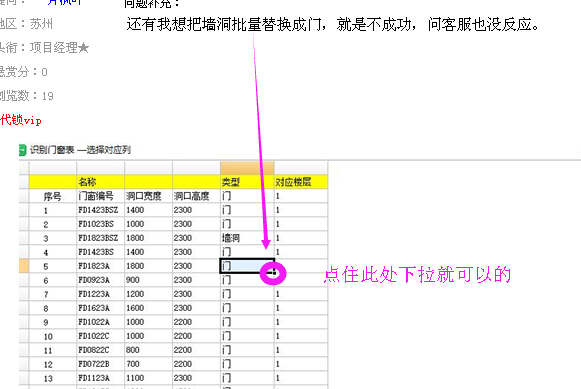Select width 800 in the FD0822C row

tap(148, 350)
